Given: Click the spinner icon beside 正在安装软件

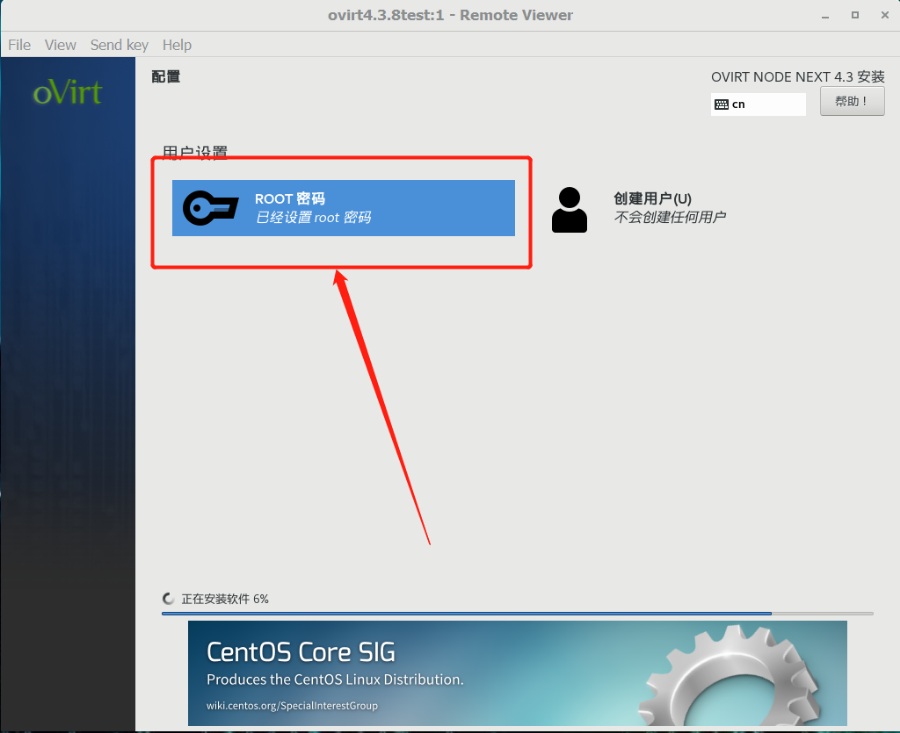Looking at the screenshot, I should click(x=168, y=599).
